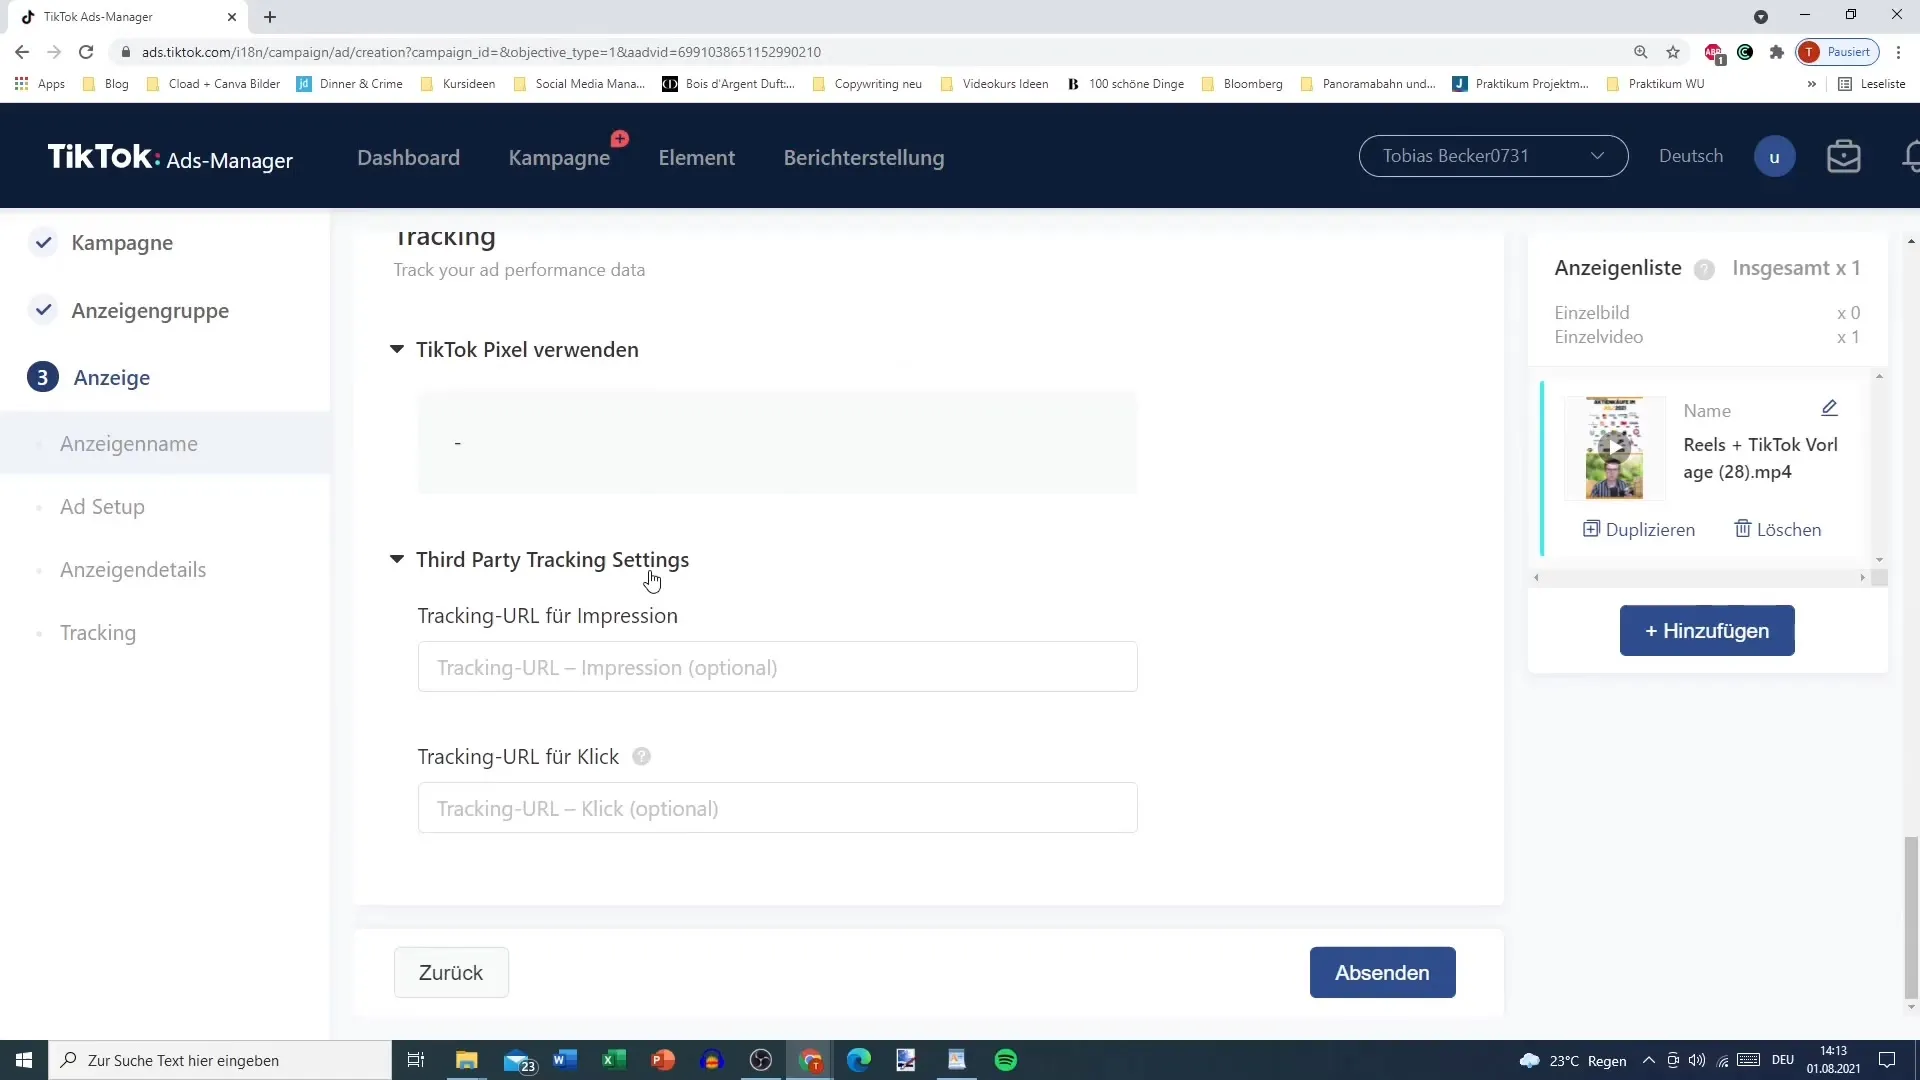Image resolution: width=1920 pixels, height=1080 pixels.
Task: Click the Zurück button
Action: click(451, 972)
